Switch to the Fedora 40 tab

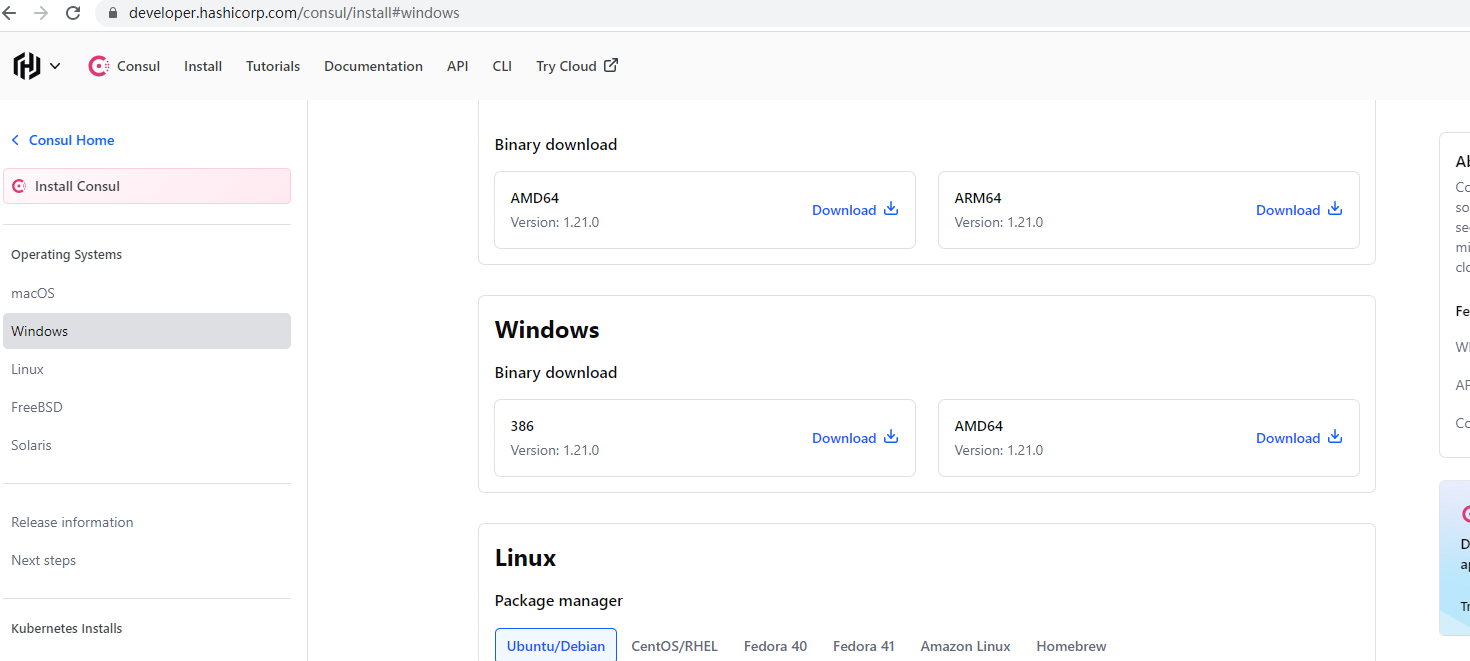775,646
